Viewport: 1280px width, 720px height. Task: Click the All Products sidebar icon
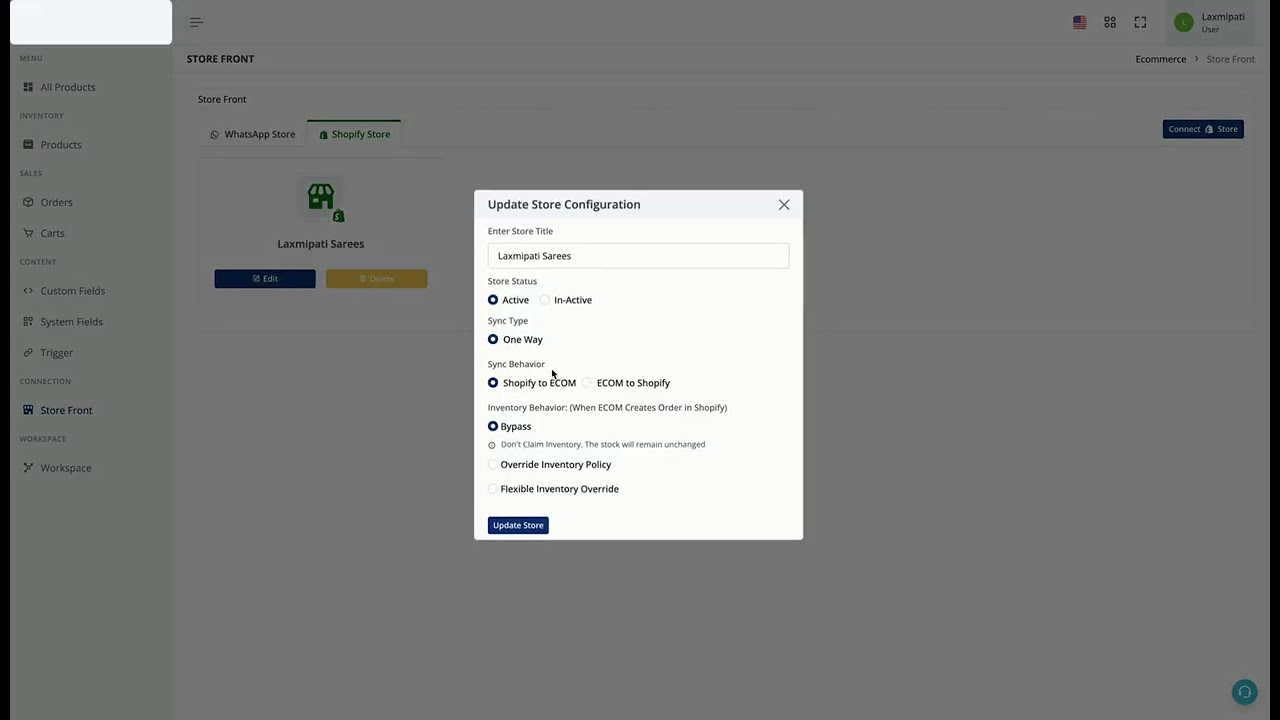(x=28, y=87)
